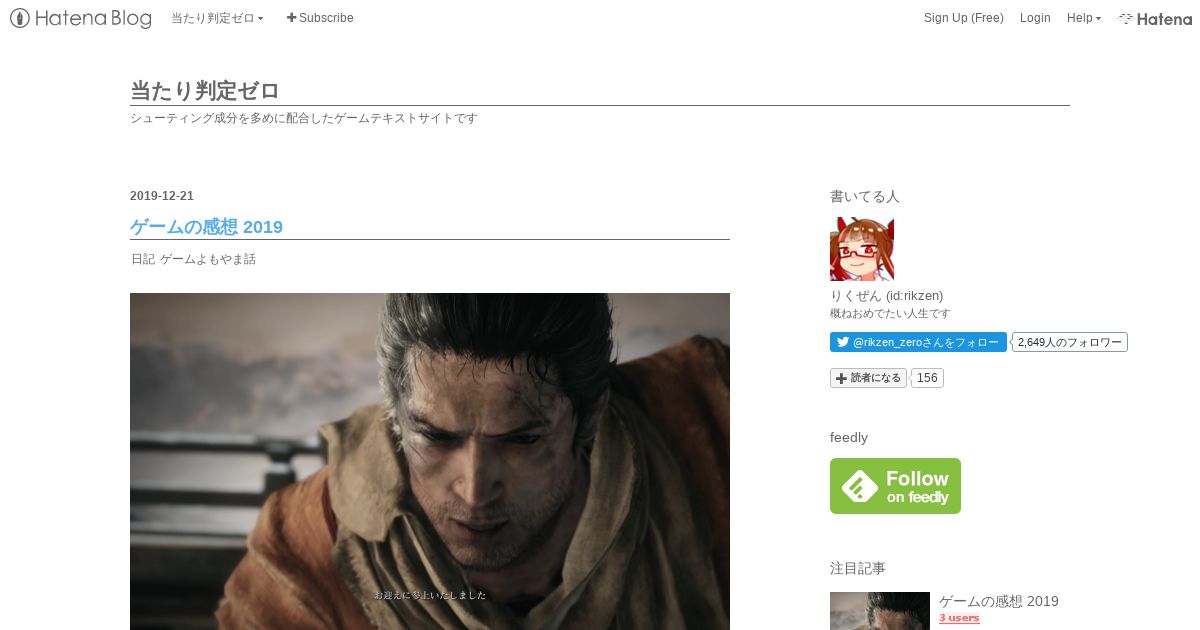Click the 書いてる人 sidebar heading
Viewport: 1200px width, 630px height.
click(864, 196)
